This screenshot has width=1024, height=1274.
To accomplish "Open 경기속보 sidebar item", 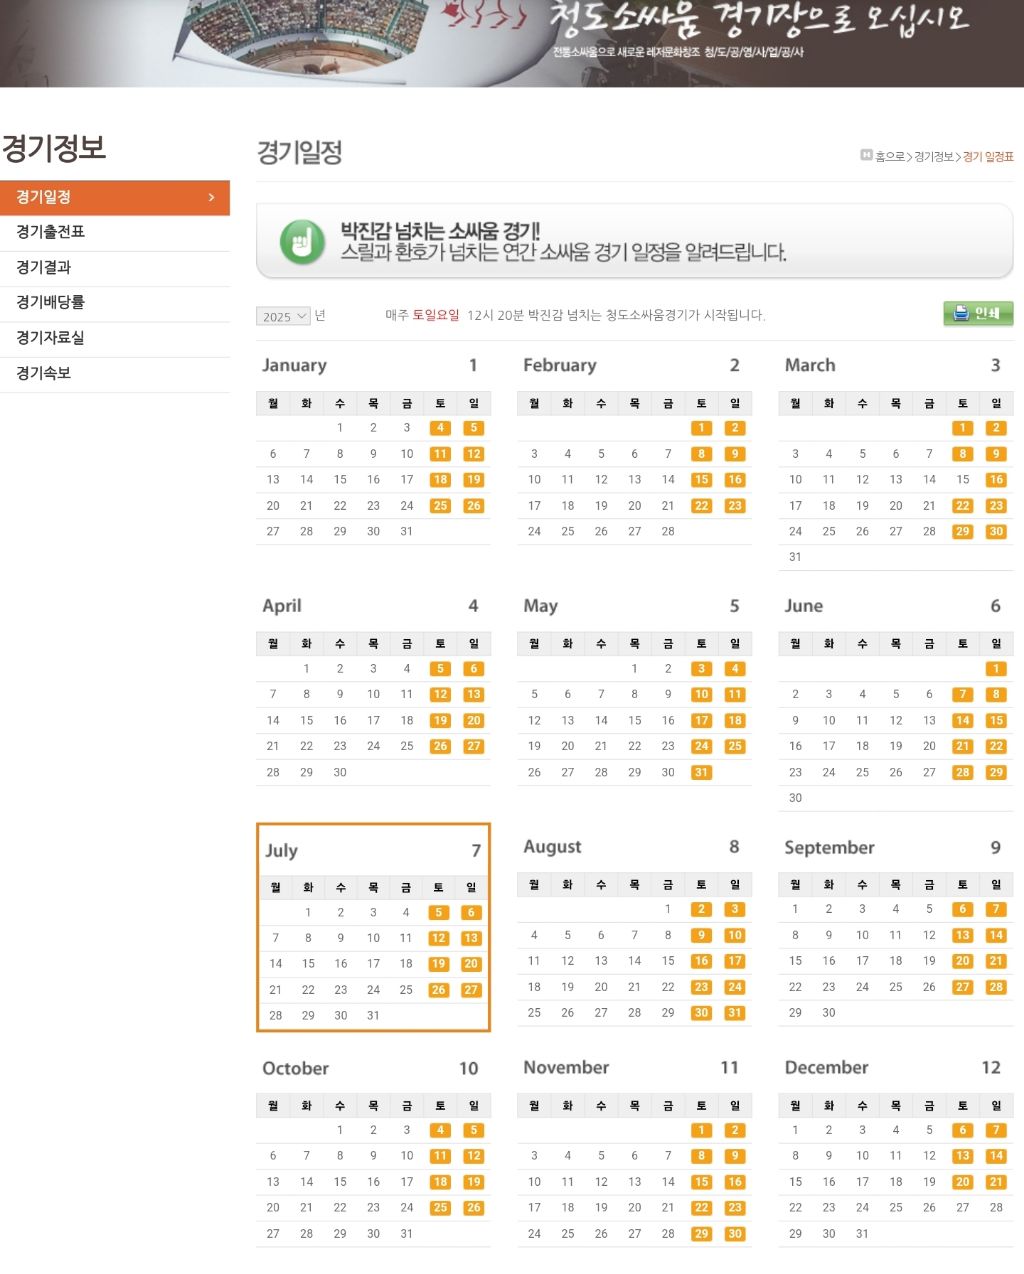I will tap(43, 373).
